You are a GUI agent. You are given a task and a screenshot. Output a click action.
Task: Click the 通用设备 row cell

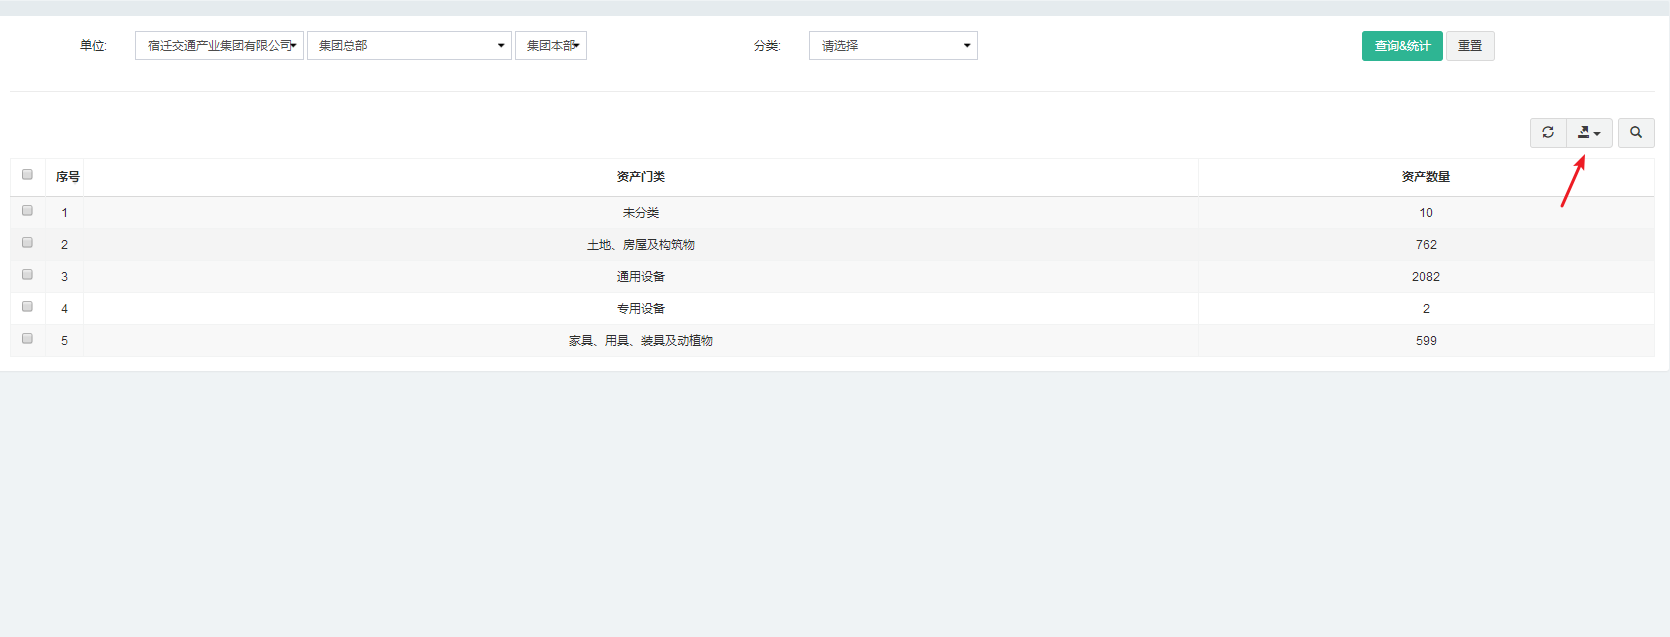coord(641,277)
